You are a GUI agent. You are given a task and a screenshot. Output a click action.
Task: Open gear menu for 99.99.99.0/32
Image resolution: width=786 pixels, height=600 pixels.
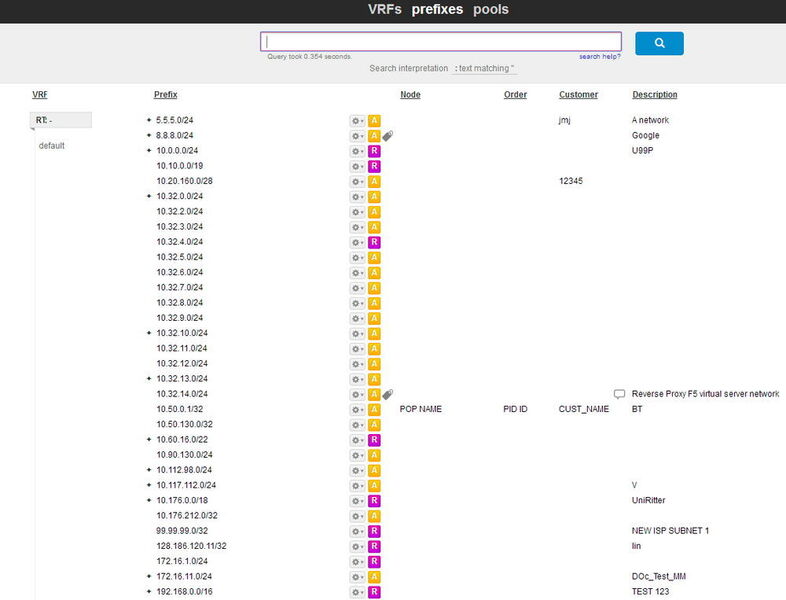click(357, 531)
